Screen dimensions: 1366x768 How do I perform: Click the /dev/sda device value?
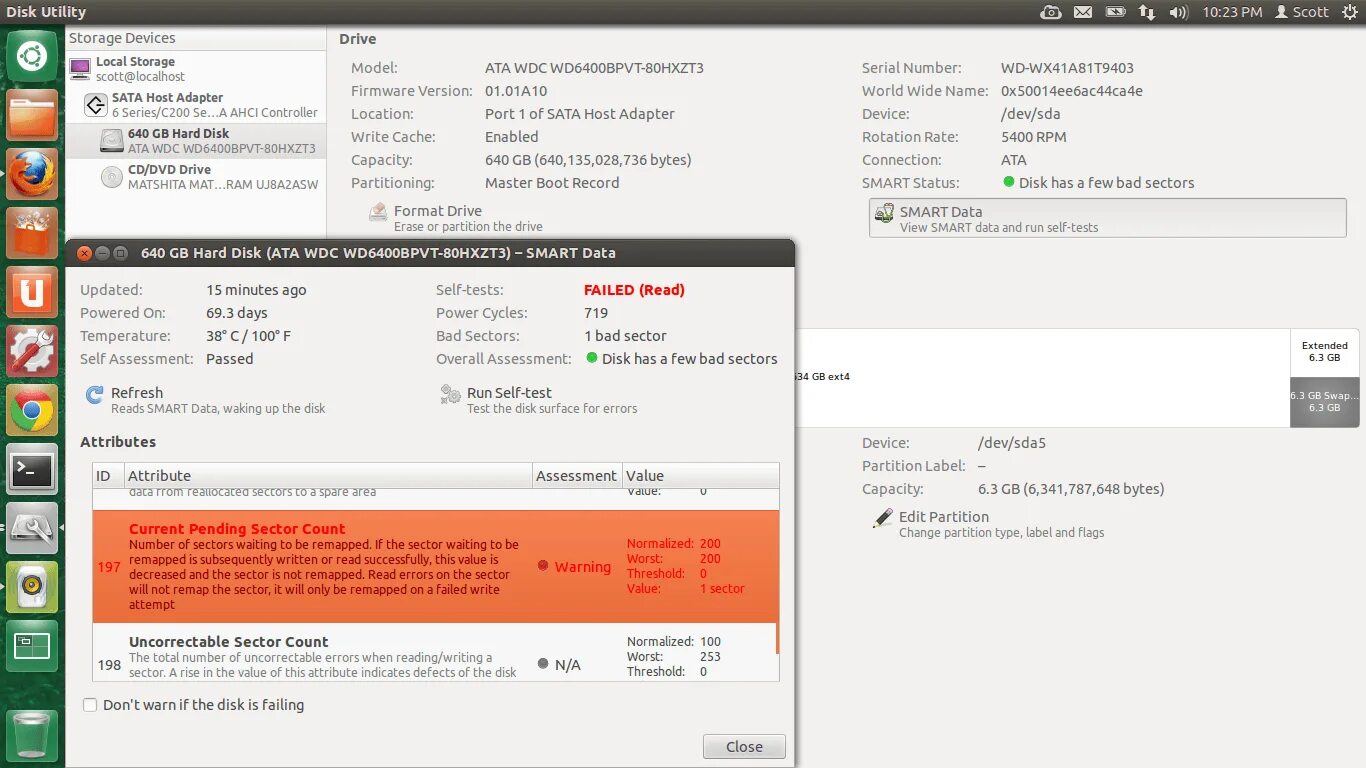[x=1031, y=114]
